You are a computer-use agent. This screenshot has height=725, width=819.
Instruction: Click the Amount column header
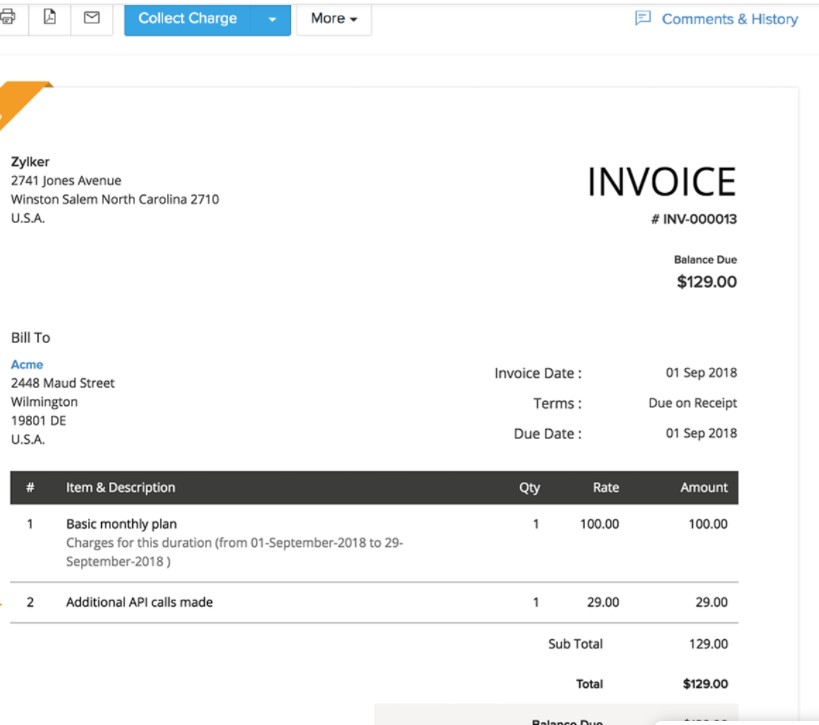pos(704,488)
